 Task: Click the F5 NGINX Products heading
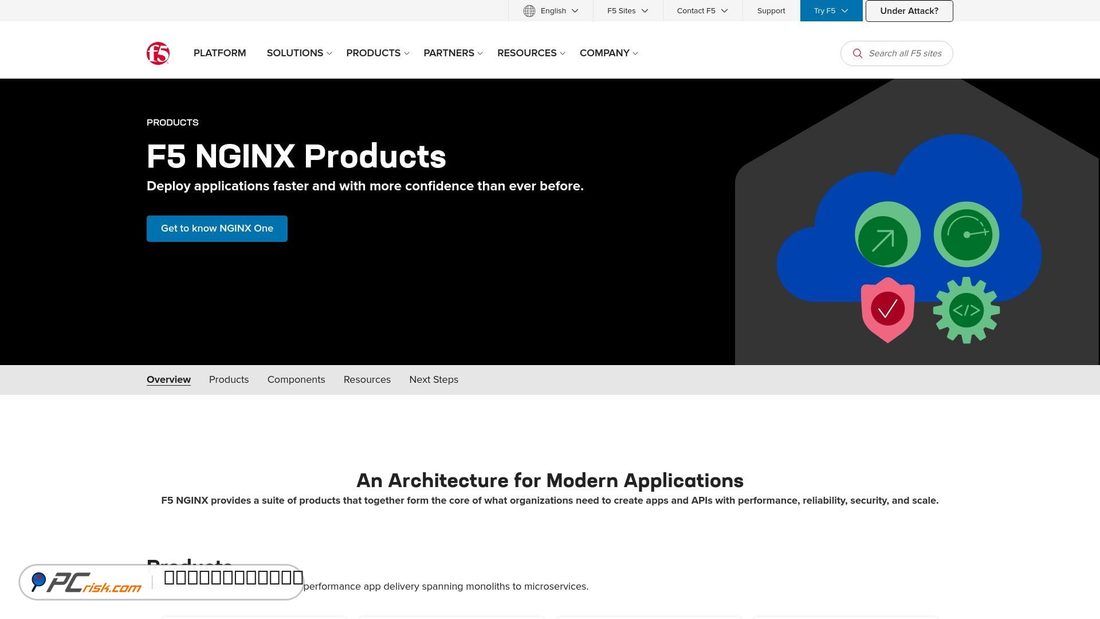pyautogui.click(x=296, y=156)
